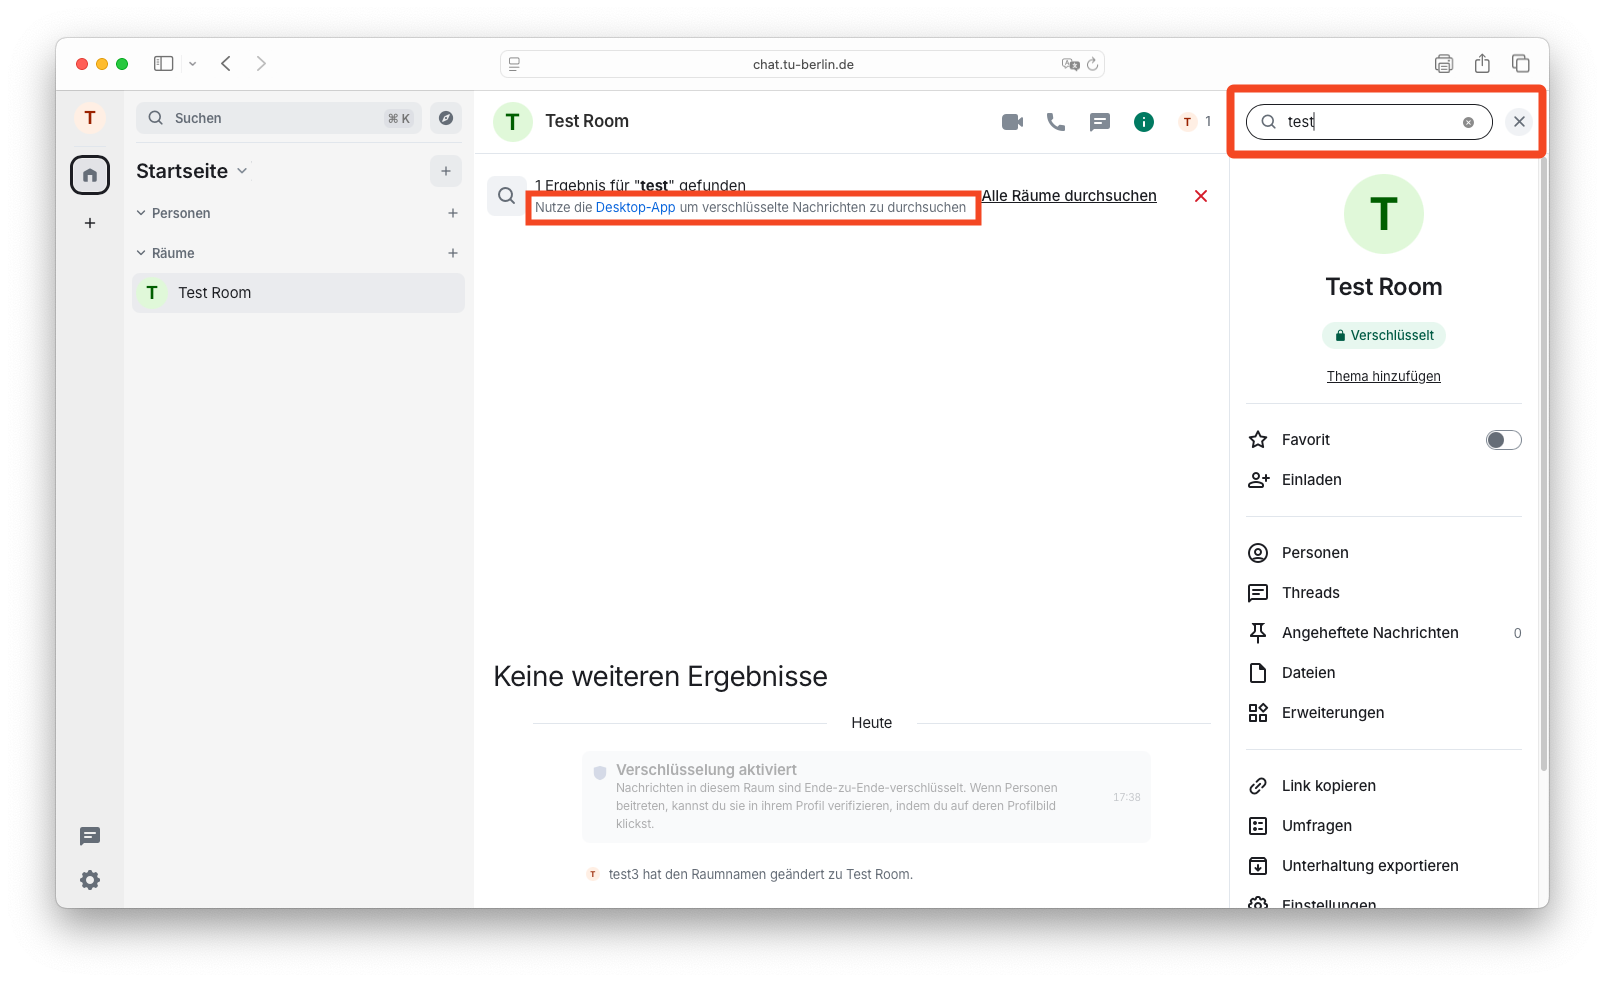Image resolution: width=1605 pixels, height=982 pixels.
Task: Clear the search field text
Action: (x=1468, y=122)
